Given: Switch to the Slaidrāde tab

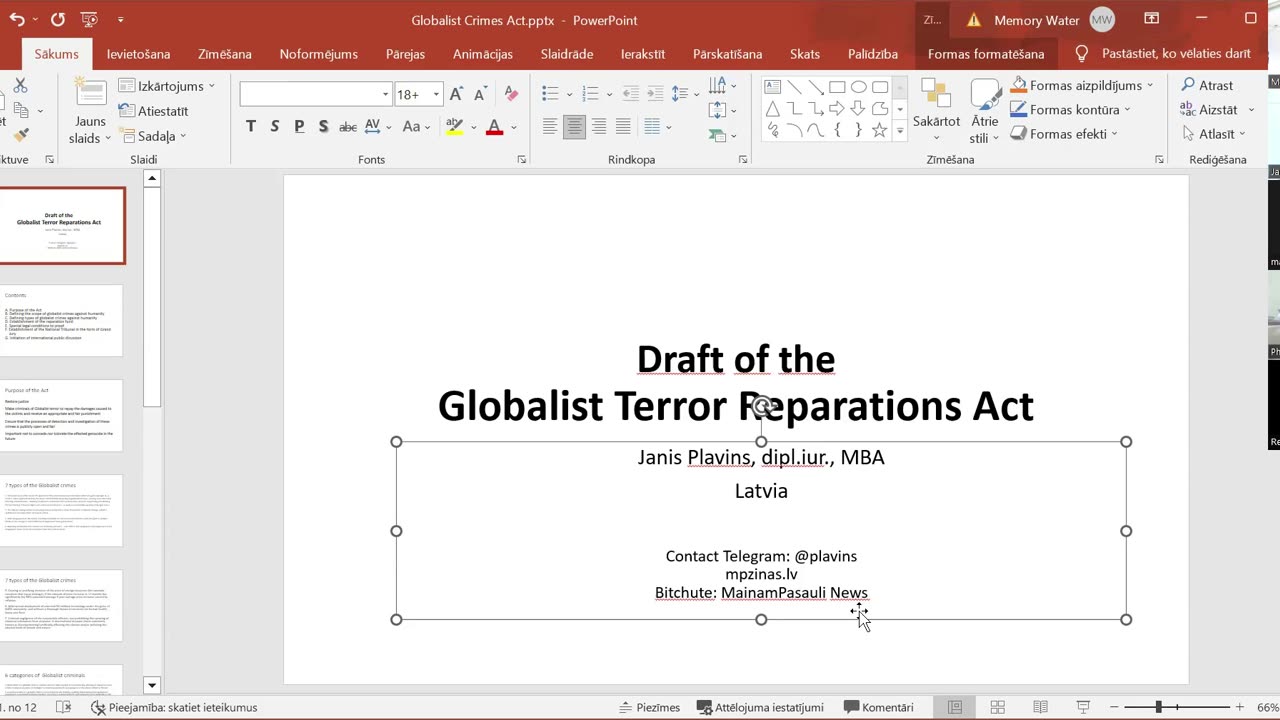Looking at the screenshot, I should tap(567, 54).
